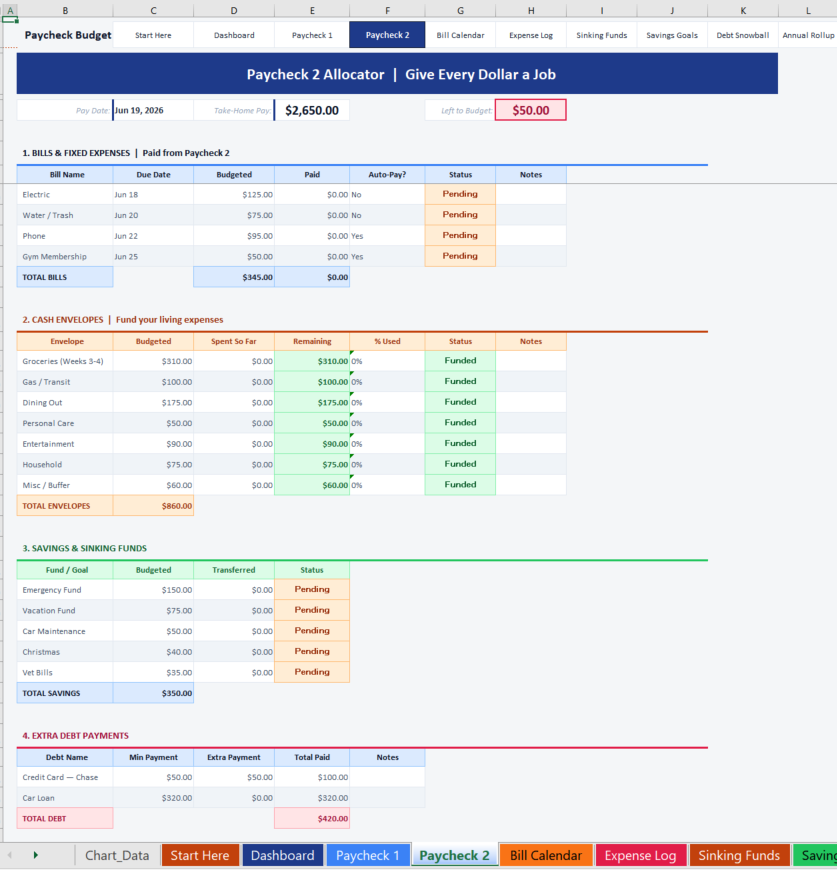The height and width of the screenshot is (870, 837).
Task: Open the Expense Log sheet tab
Action: coord(640,855)
